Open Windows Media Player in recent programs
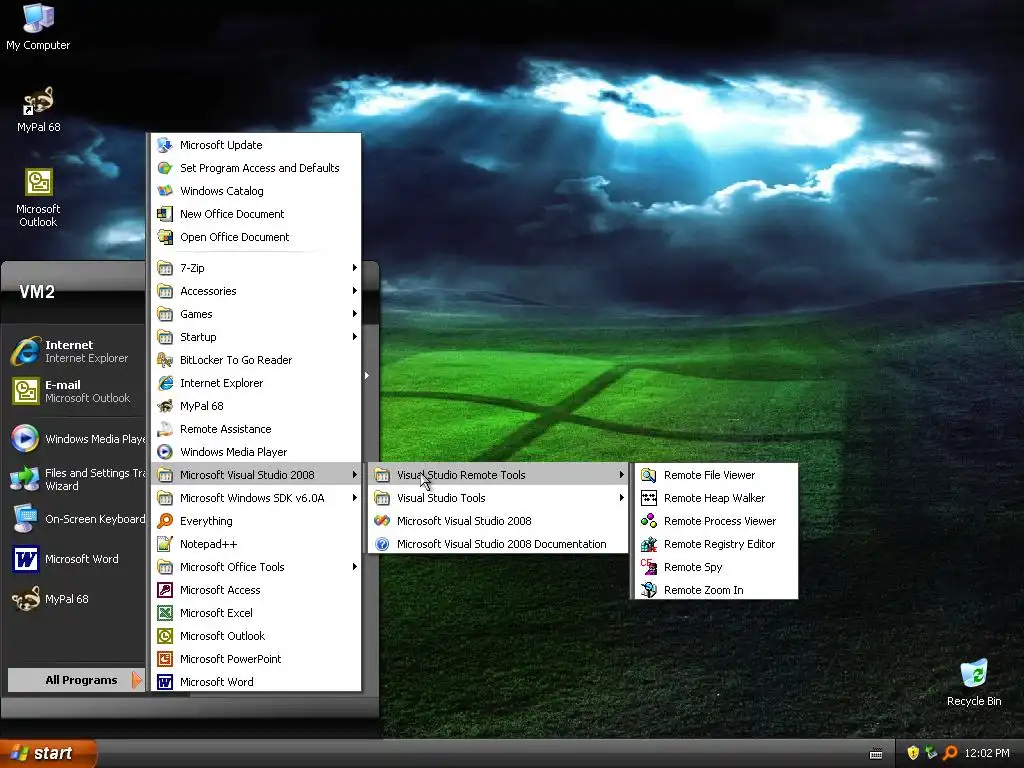This screenshot has width=1024, height=768. [x=77, y=439]
